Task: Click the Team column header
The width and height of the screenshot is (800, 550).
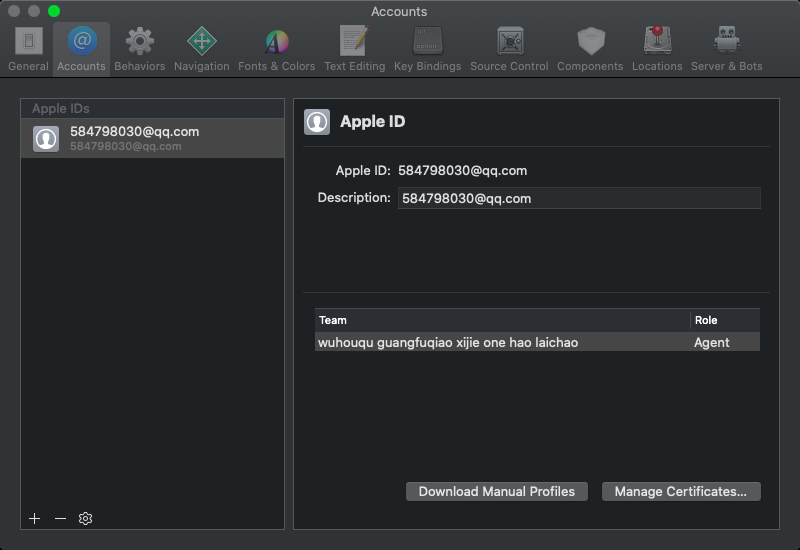Action: 503,320
